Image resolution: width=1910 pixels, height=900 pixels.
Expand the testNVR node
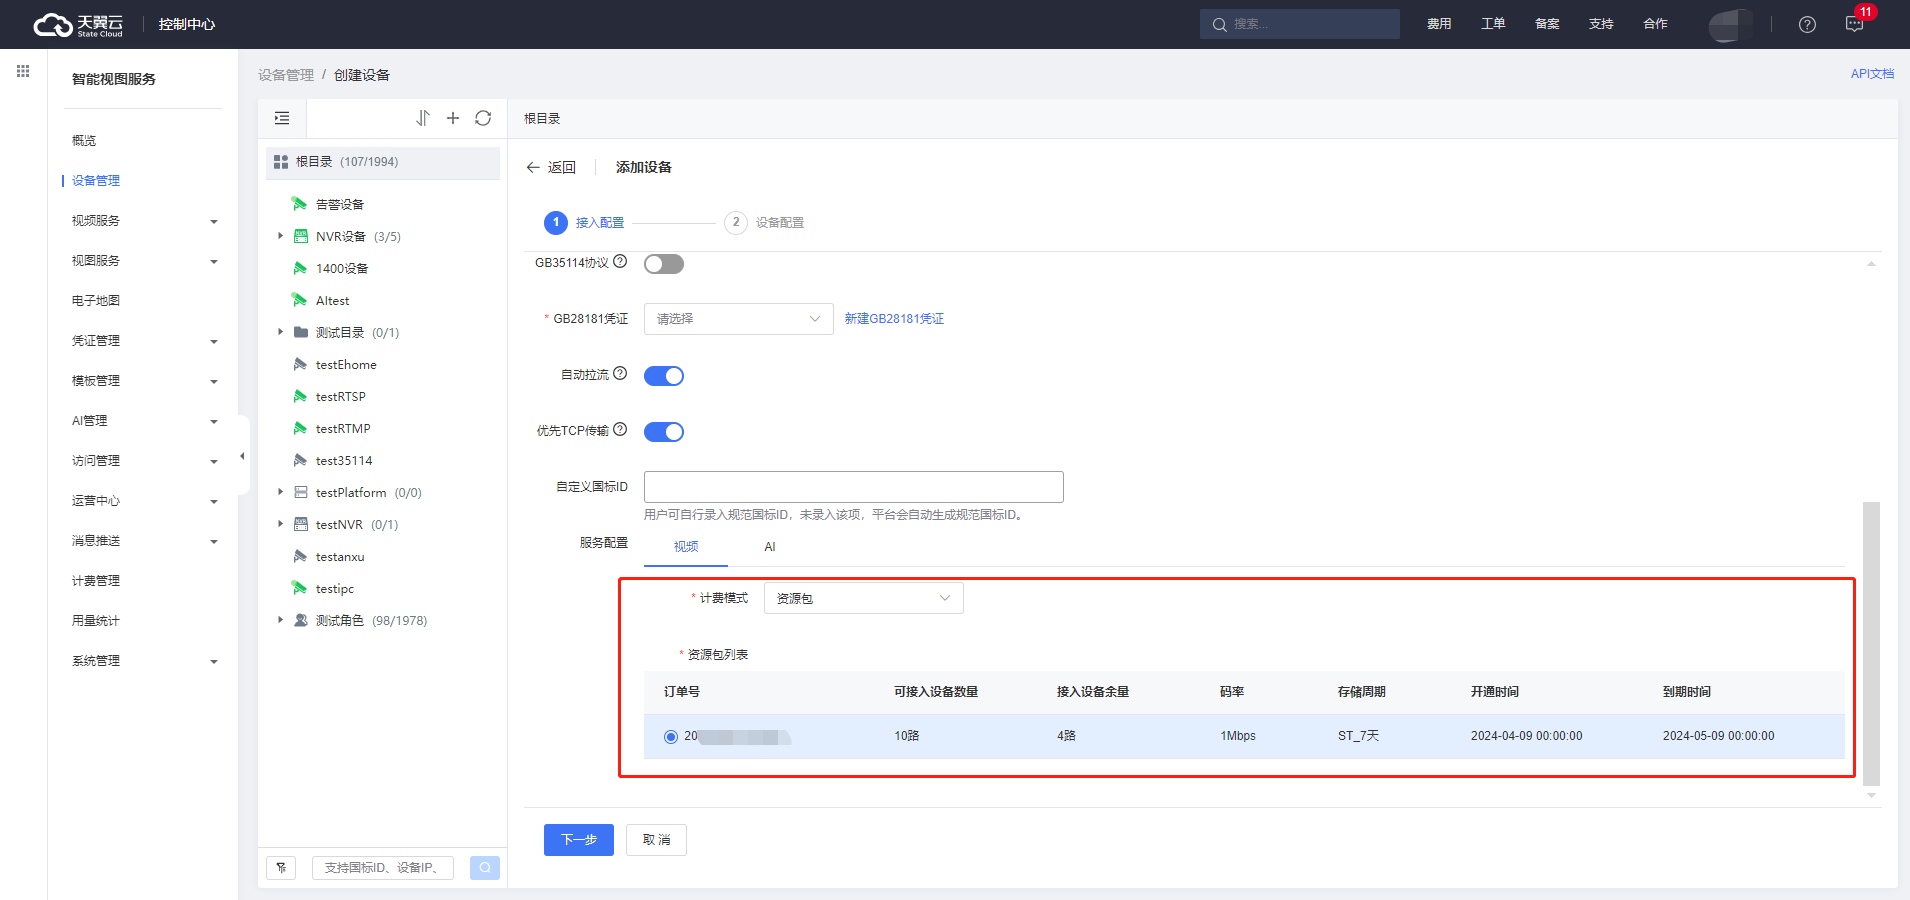click(280, 524)
